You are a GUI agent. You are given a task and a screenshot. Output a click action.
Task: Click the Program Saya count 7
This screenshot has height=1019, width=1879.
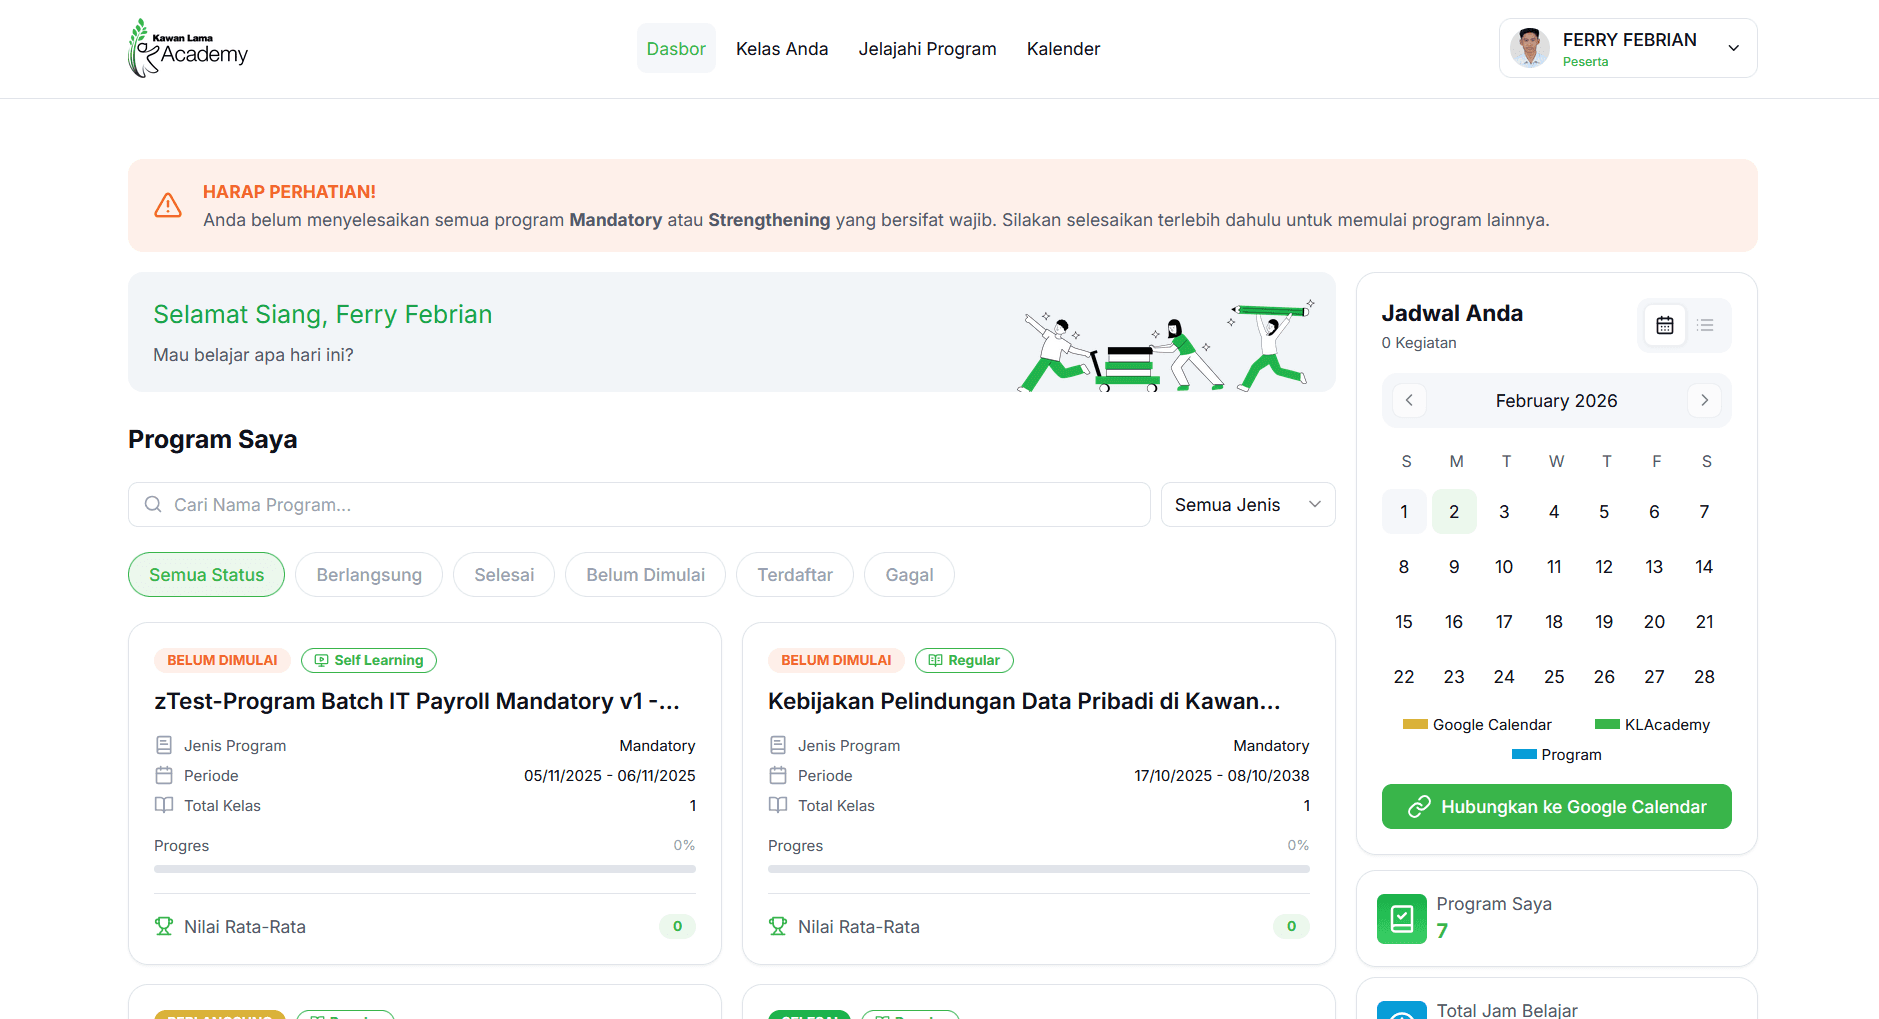(x=1442, y=931)
